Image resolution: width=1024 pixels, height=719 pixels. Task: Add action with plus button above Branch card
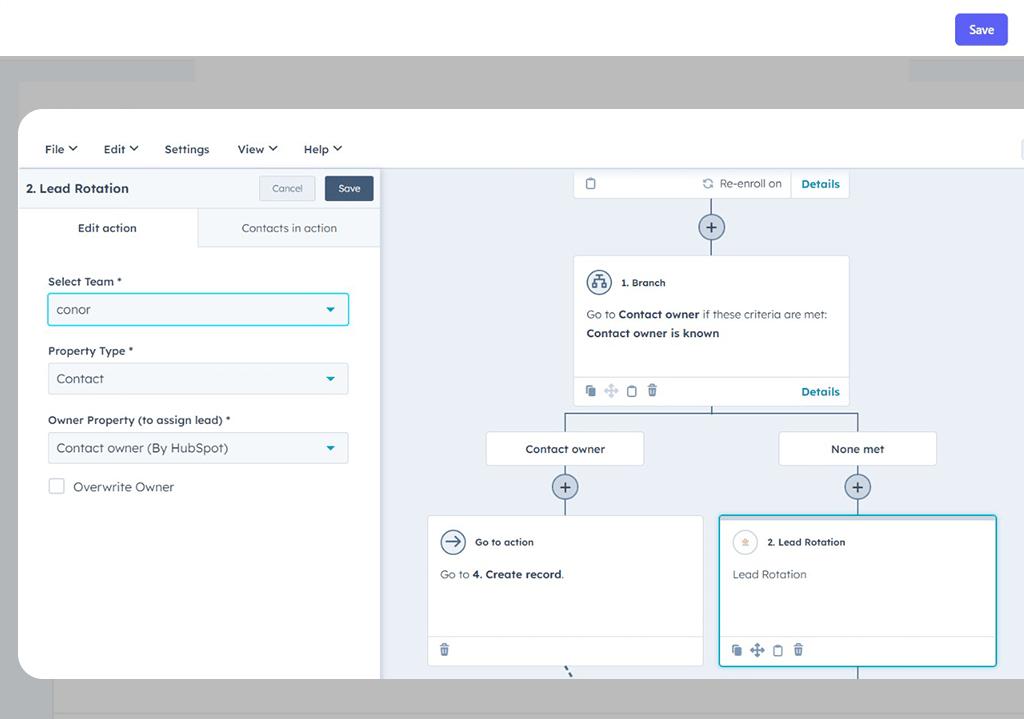click(x=711, y=227)
